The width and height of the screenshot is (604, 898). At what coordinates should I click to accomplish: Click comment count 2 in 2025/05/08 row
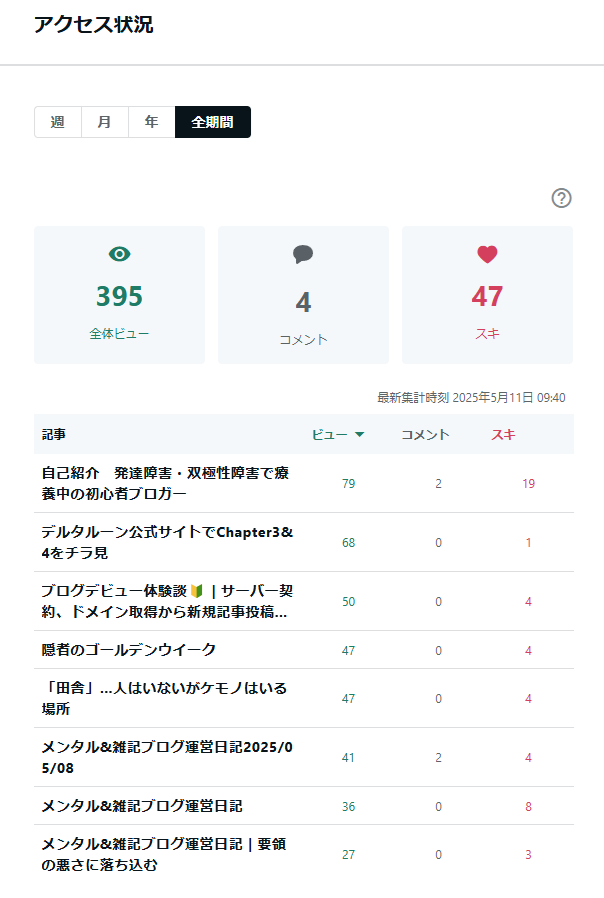pos(439,758)
